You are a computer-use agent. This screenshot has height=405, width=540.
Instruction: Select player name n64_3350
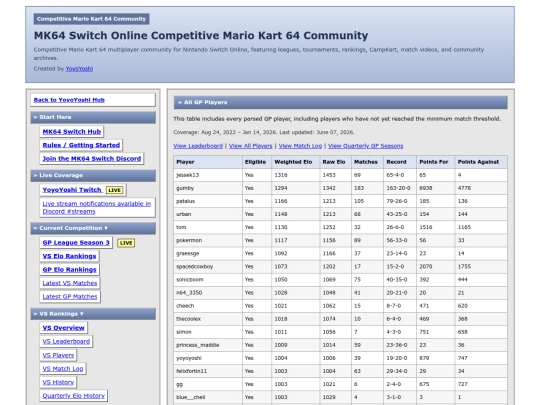(x=189, y=293)
